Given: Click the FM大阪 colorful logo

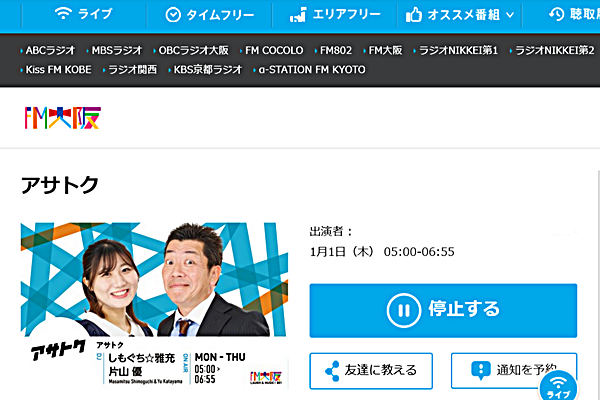Looking at the screenshot, I should pos(62,119).
